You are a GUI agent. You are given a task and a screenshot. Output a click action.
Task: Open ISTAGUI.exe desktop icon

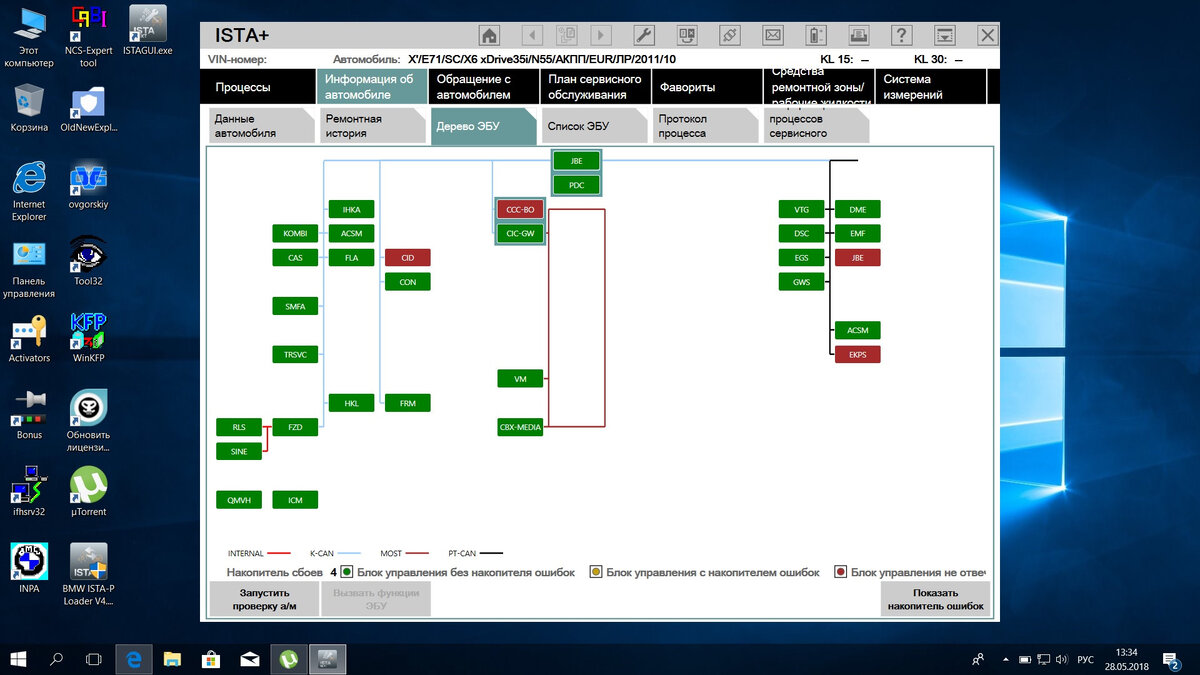pyautogui.click(x=147, y=30)
